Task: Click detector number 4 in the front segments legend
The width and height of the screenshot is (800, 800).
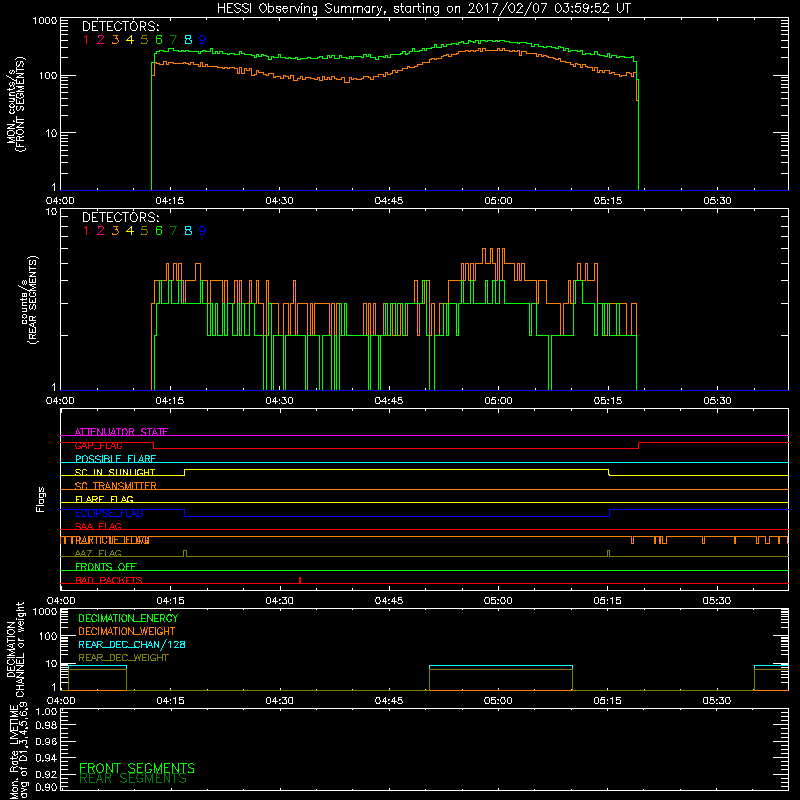Action: point(130,39)
